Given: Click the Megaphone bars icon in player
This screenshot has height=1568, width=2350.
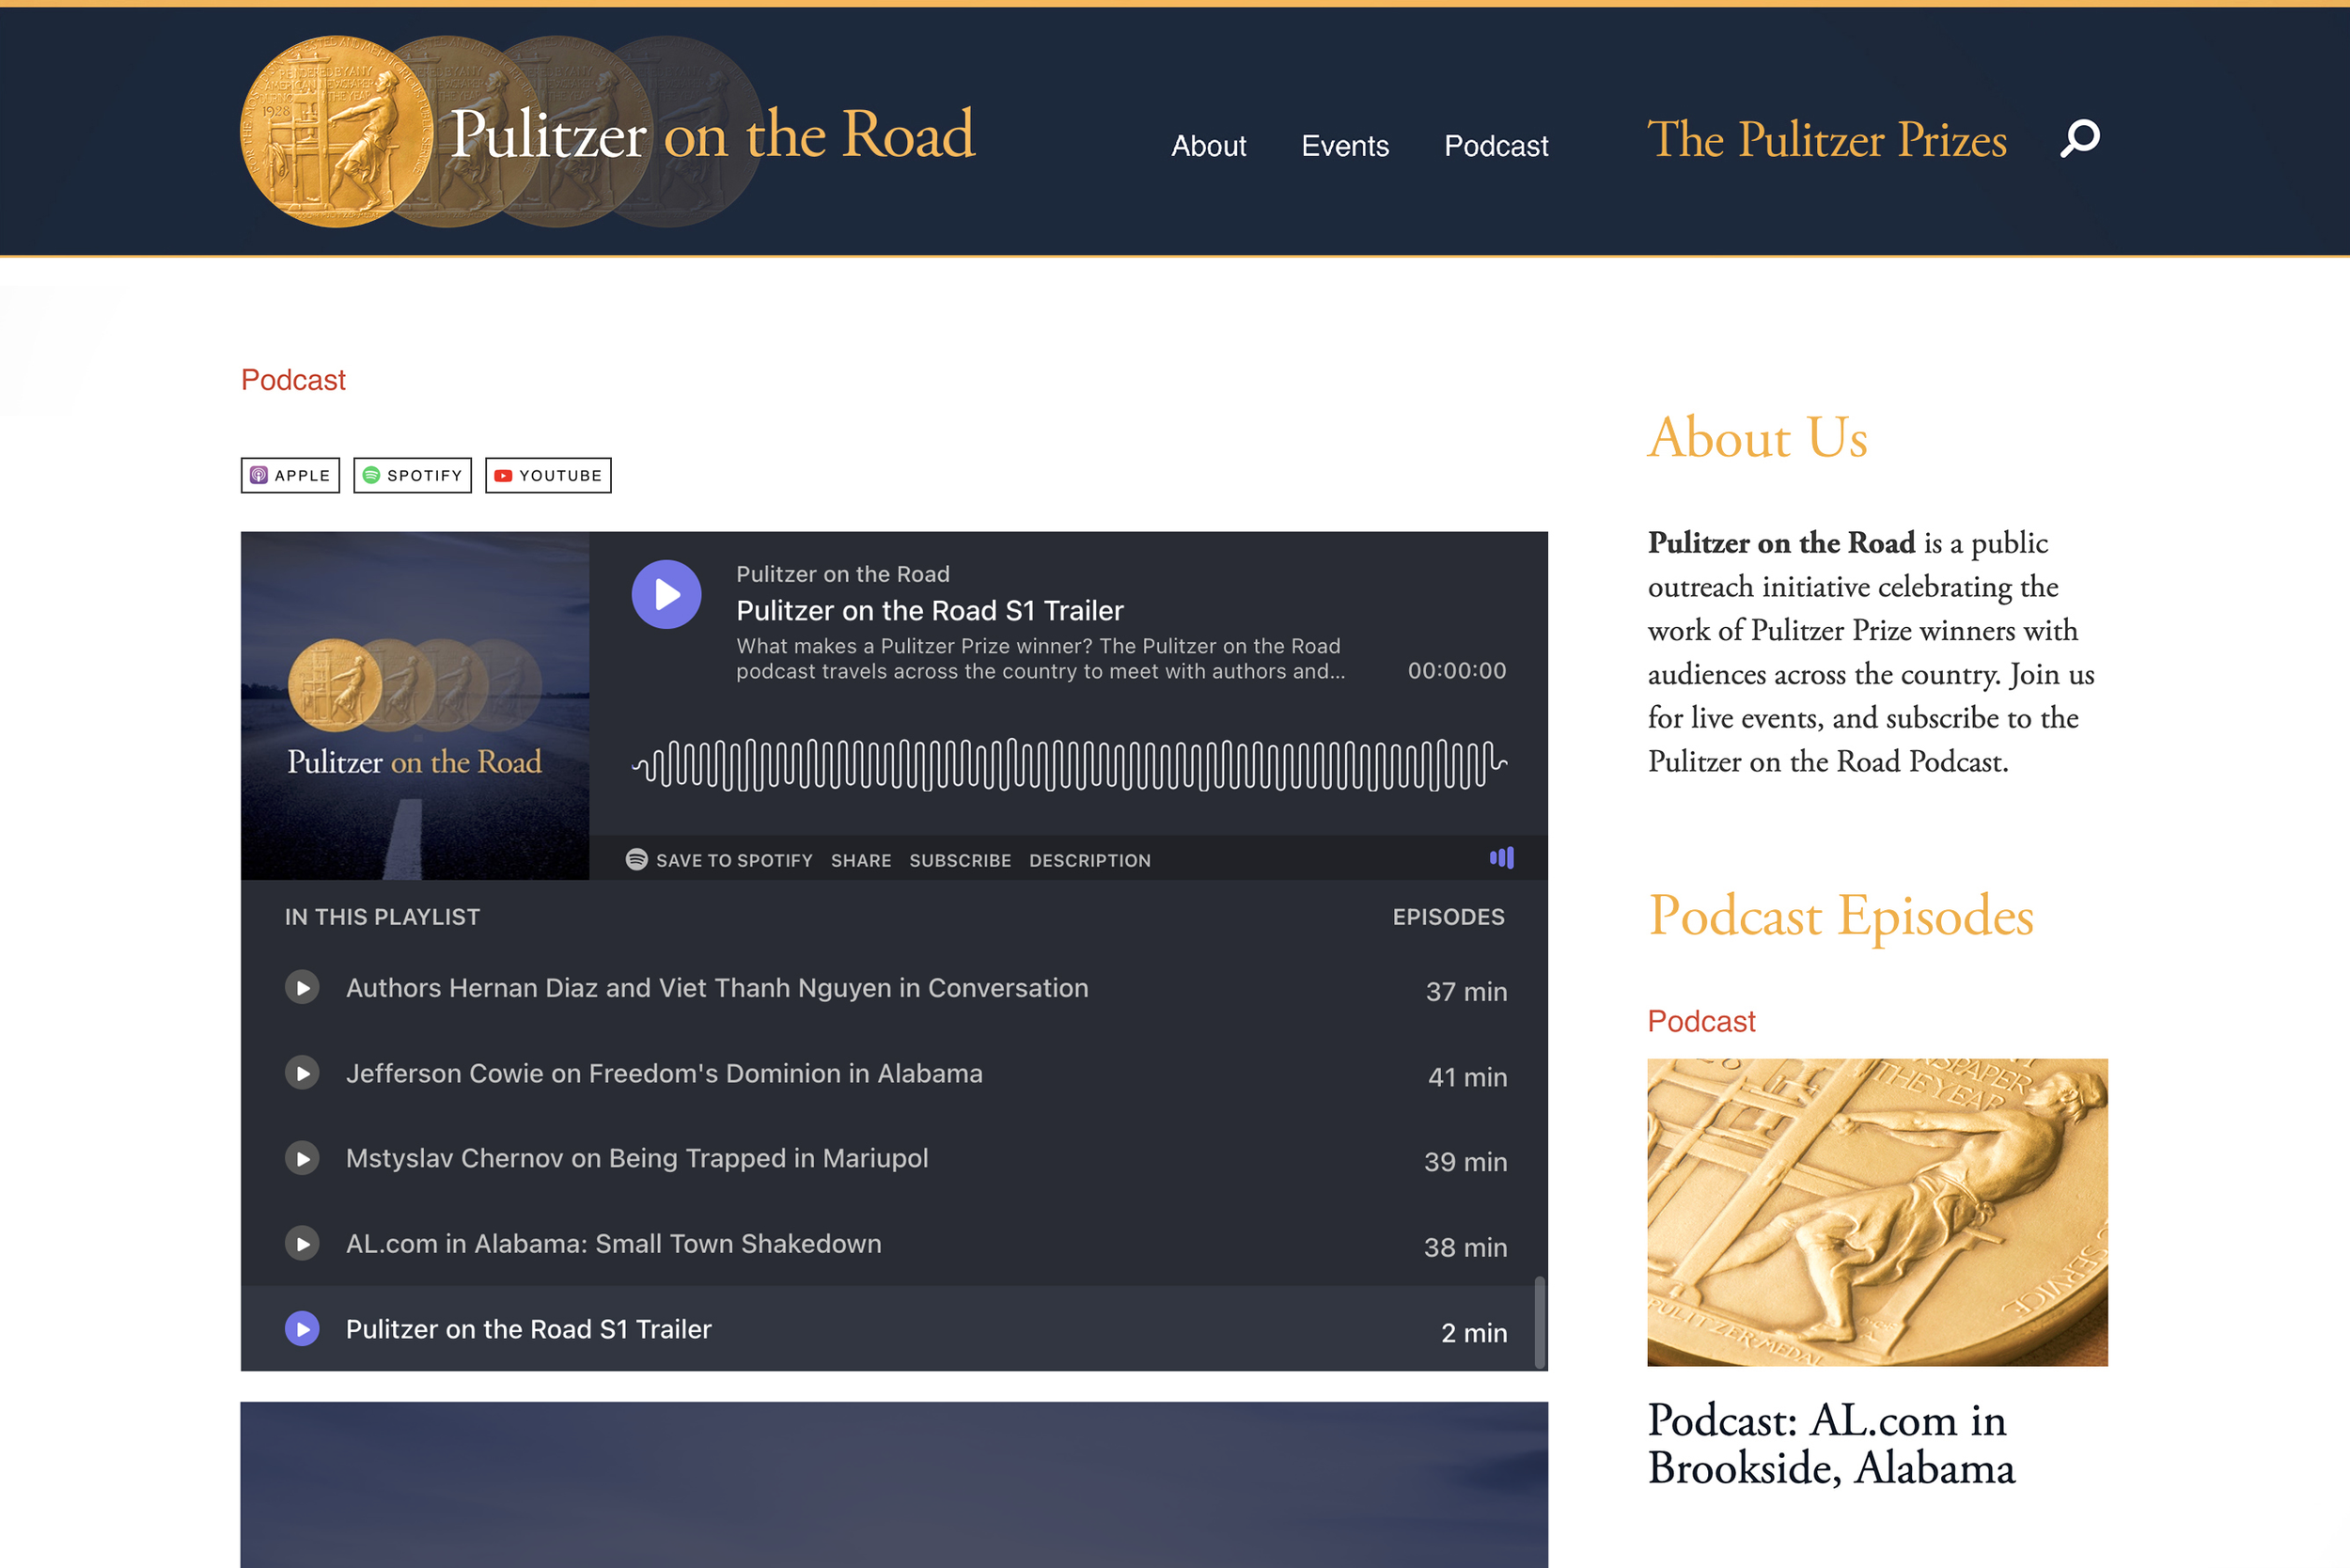Looking at the screenshot, I should point(1502,858).
